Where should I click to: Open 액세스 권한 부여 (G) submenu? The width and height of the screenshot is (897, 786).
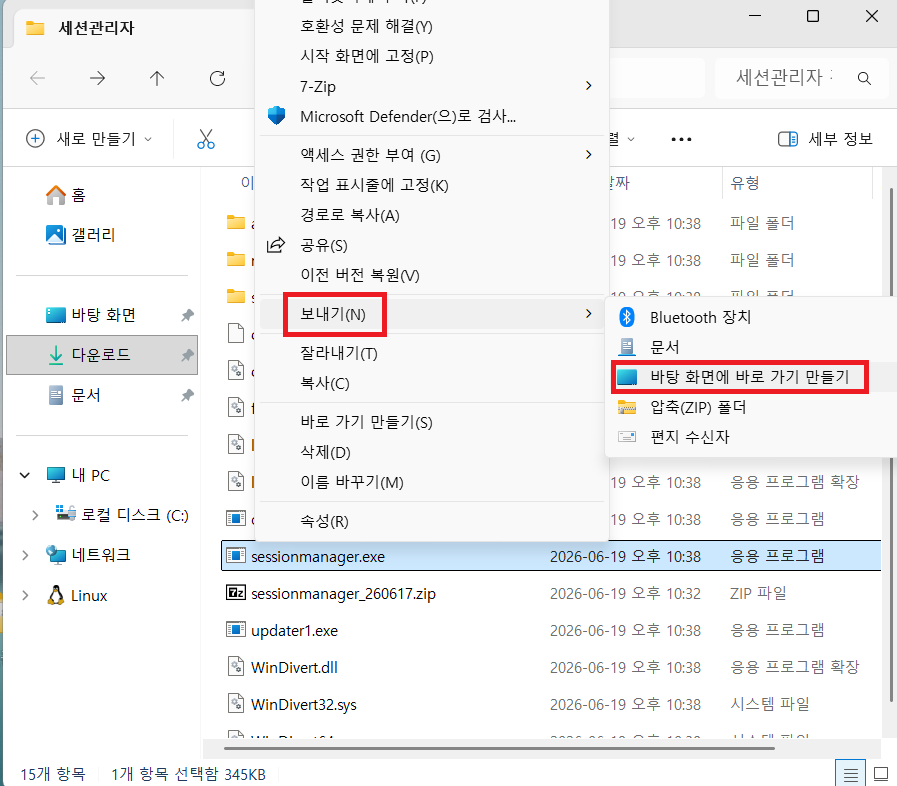(x=431, y=155)
